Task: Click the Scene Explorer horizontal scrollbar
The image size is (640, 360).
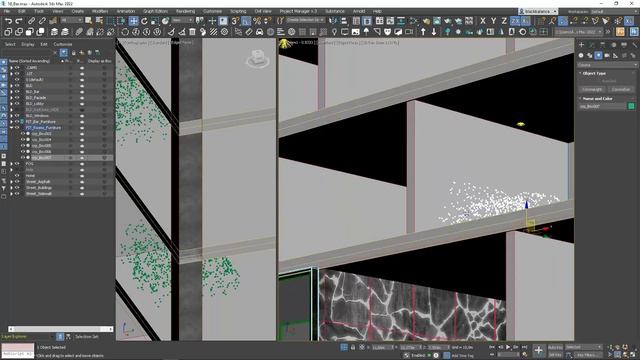Action: [60, 329]
